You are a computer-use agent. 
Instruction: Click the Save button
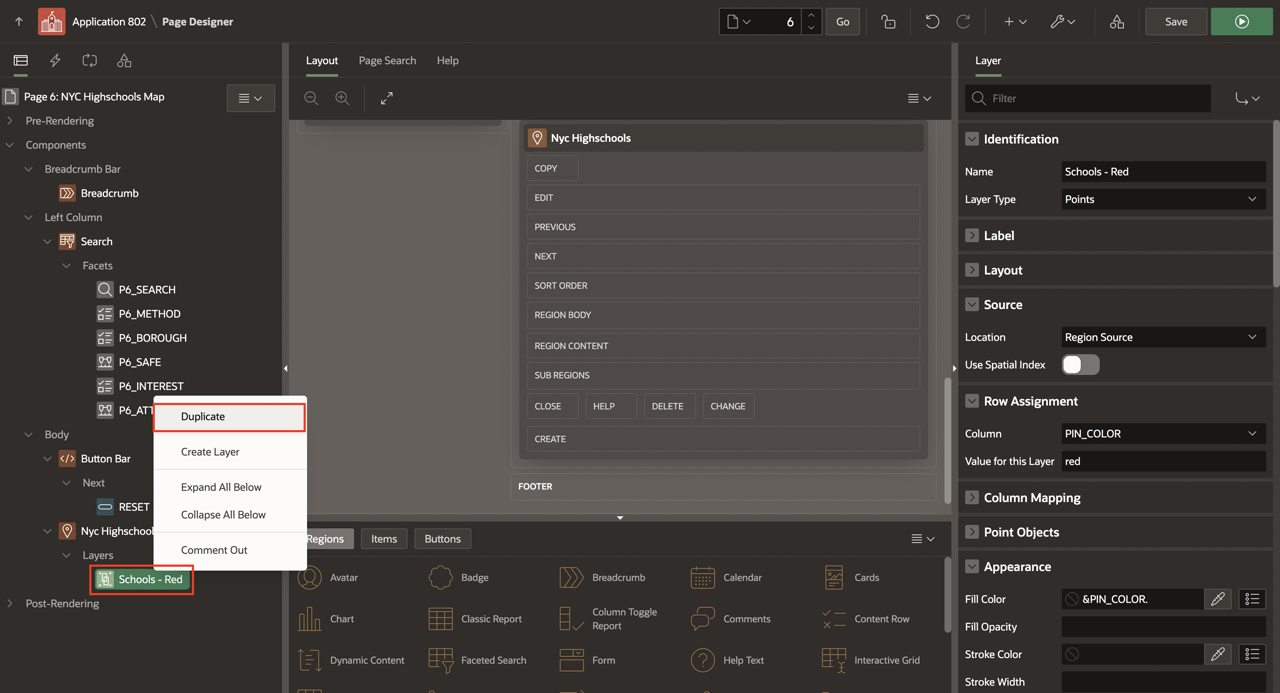click(1176, 21)
